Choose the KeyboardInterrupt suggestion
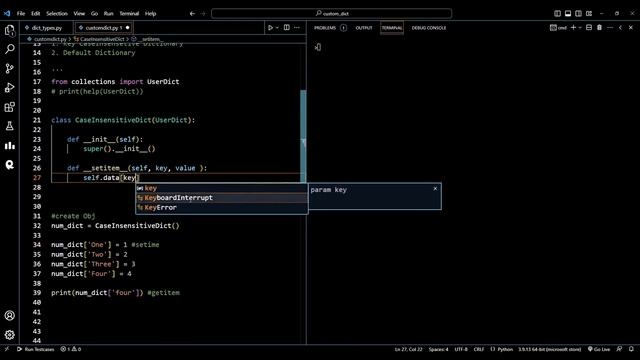This screenshot has width=640, height=360. tap(222, 198)
